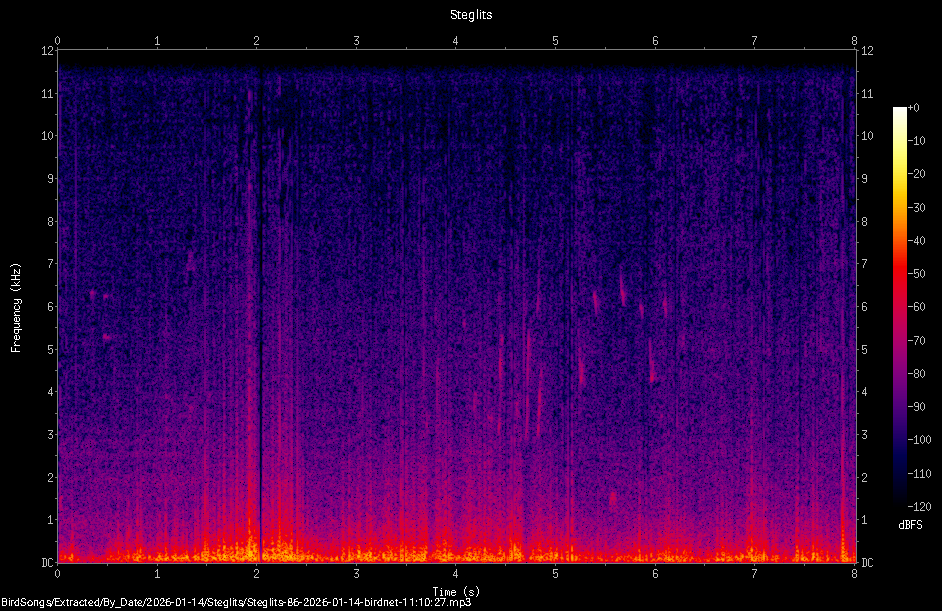Image resolution: width=942 pixels, height=611 pixels.
Task: Click the Time (s) axis label
Action: [x=456, y=592]
